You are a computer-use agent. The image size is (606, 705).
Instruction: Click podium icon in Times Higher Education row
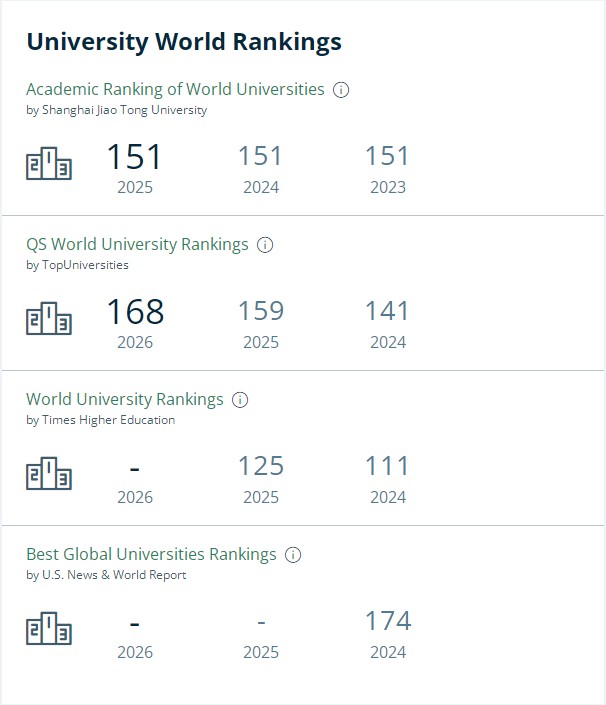49,473
